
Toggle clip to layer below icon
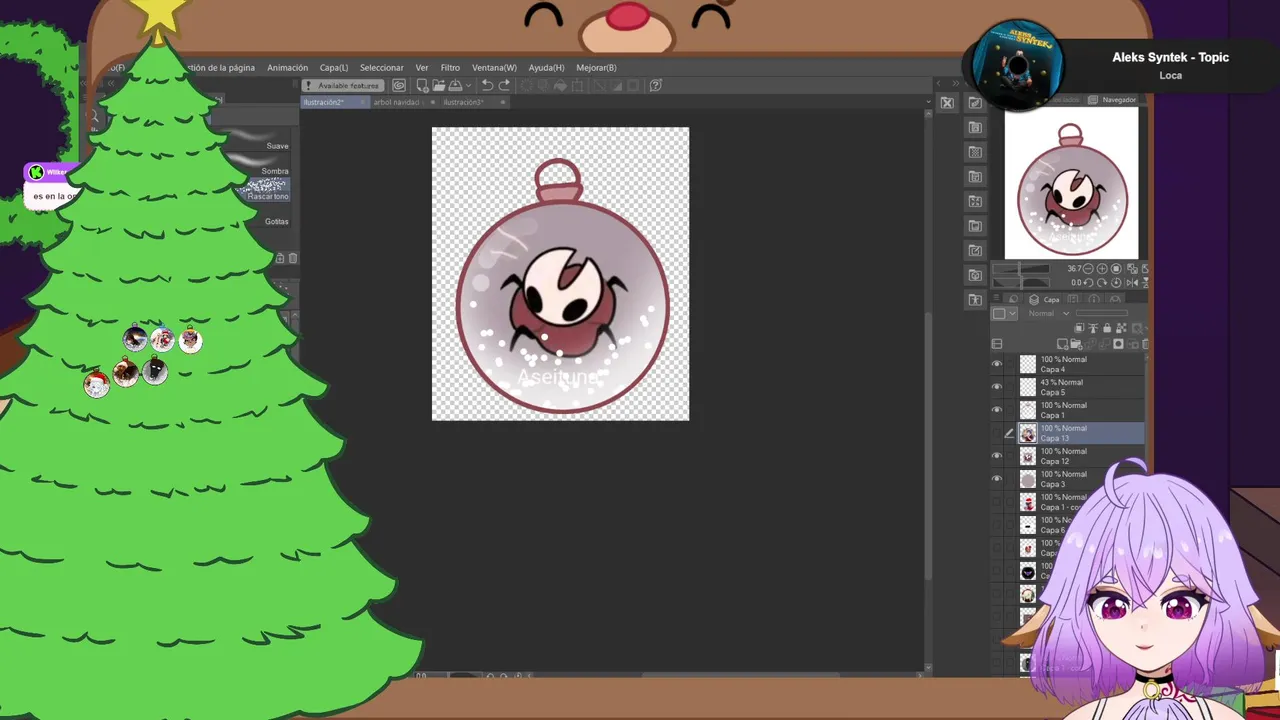1079,328
